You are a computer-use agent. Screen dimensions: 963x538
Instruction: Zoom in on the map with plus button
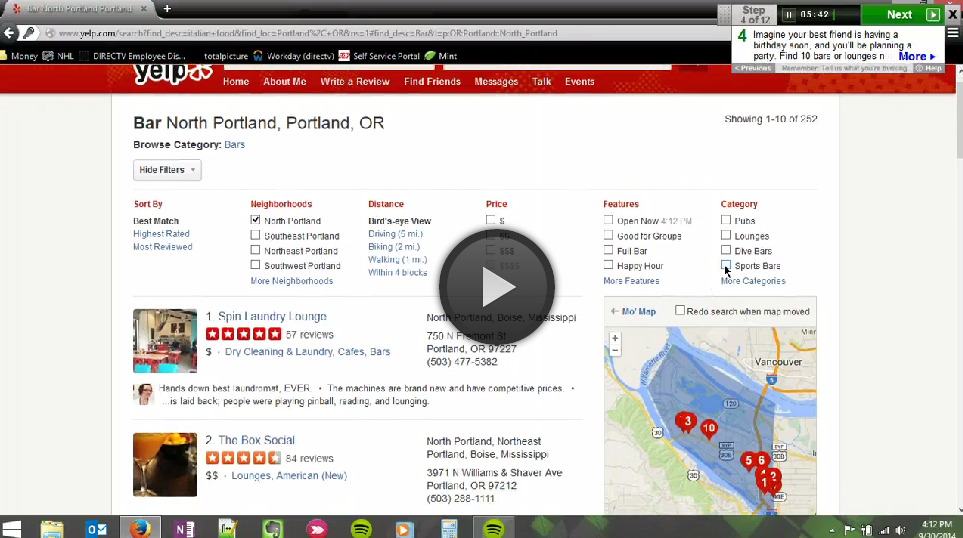(x=615, y=338)
